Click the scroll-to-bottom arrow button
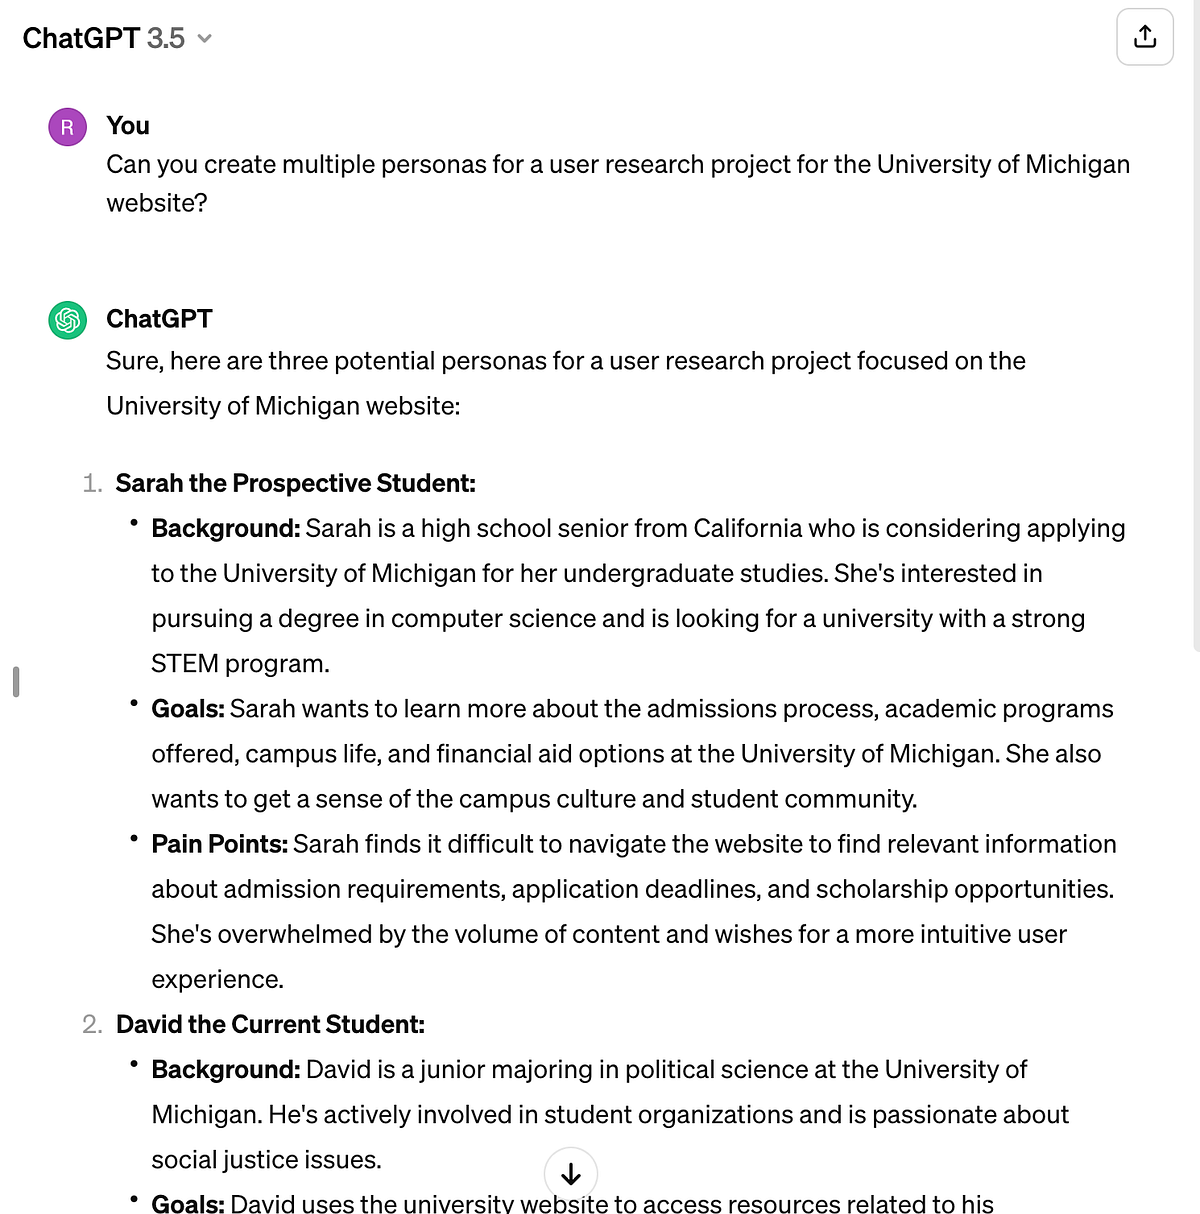Screen dimensions: 1200x1214 [x=571, y=1173]
